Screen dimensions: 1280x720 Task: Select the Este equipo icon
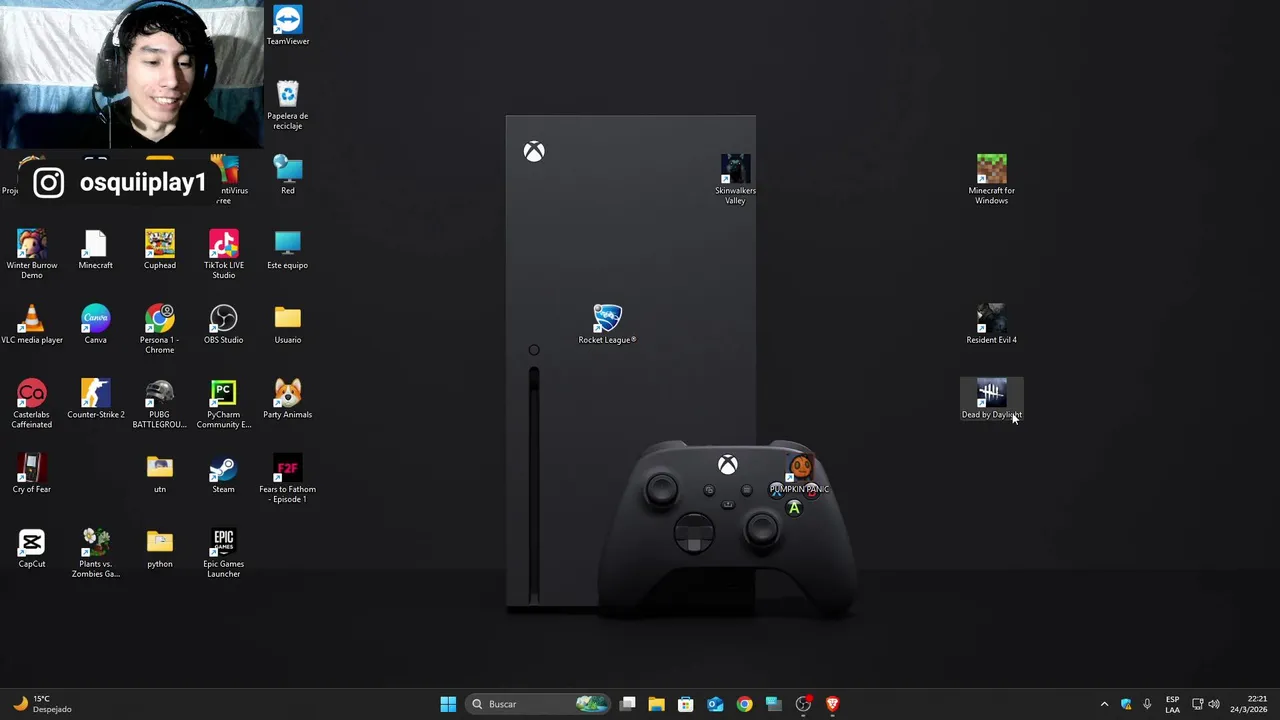288,250
